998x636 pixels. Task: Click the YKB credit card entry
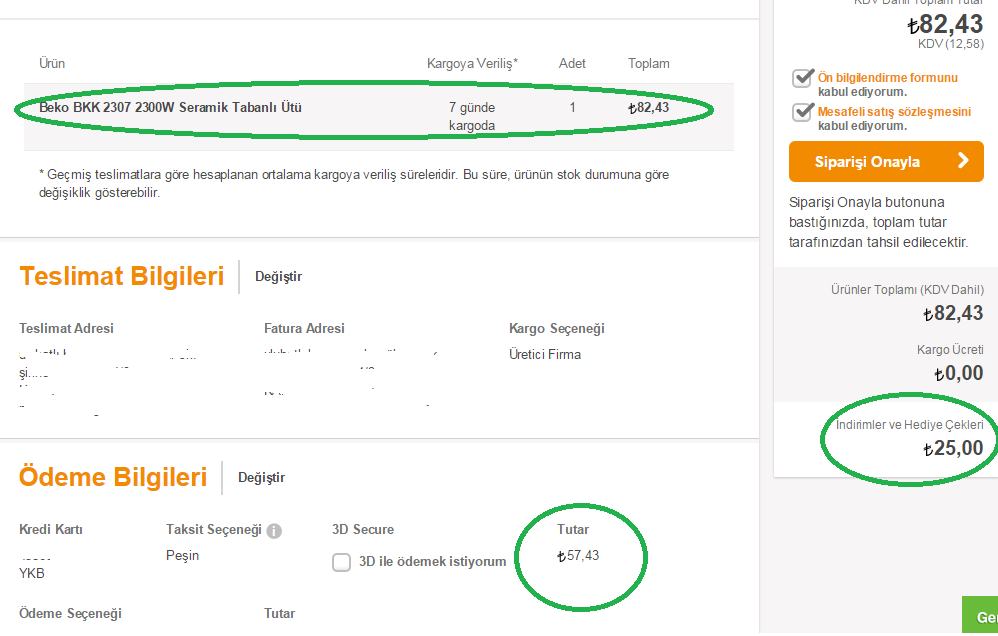point(32,573)
